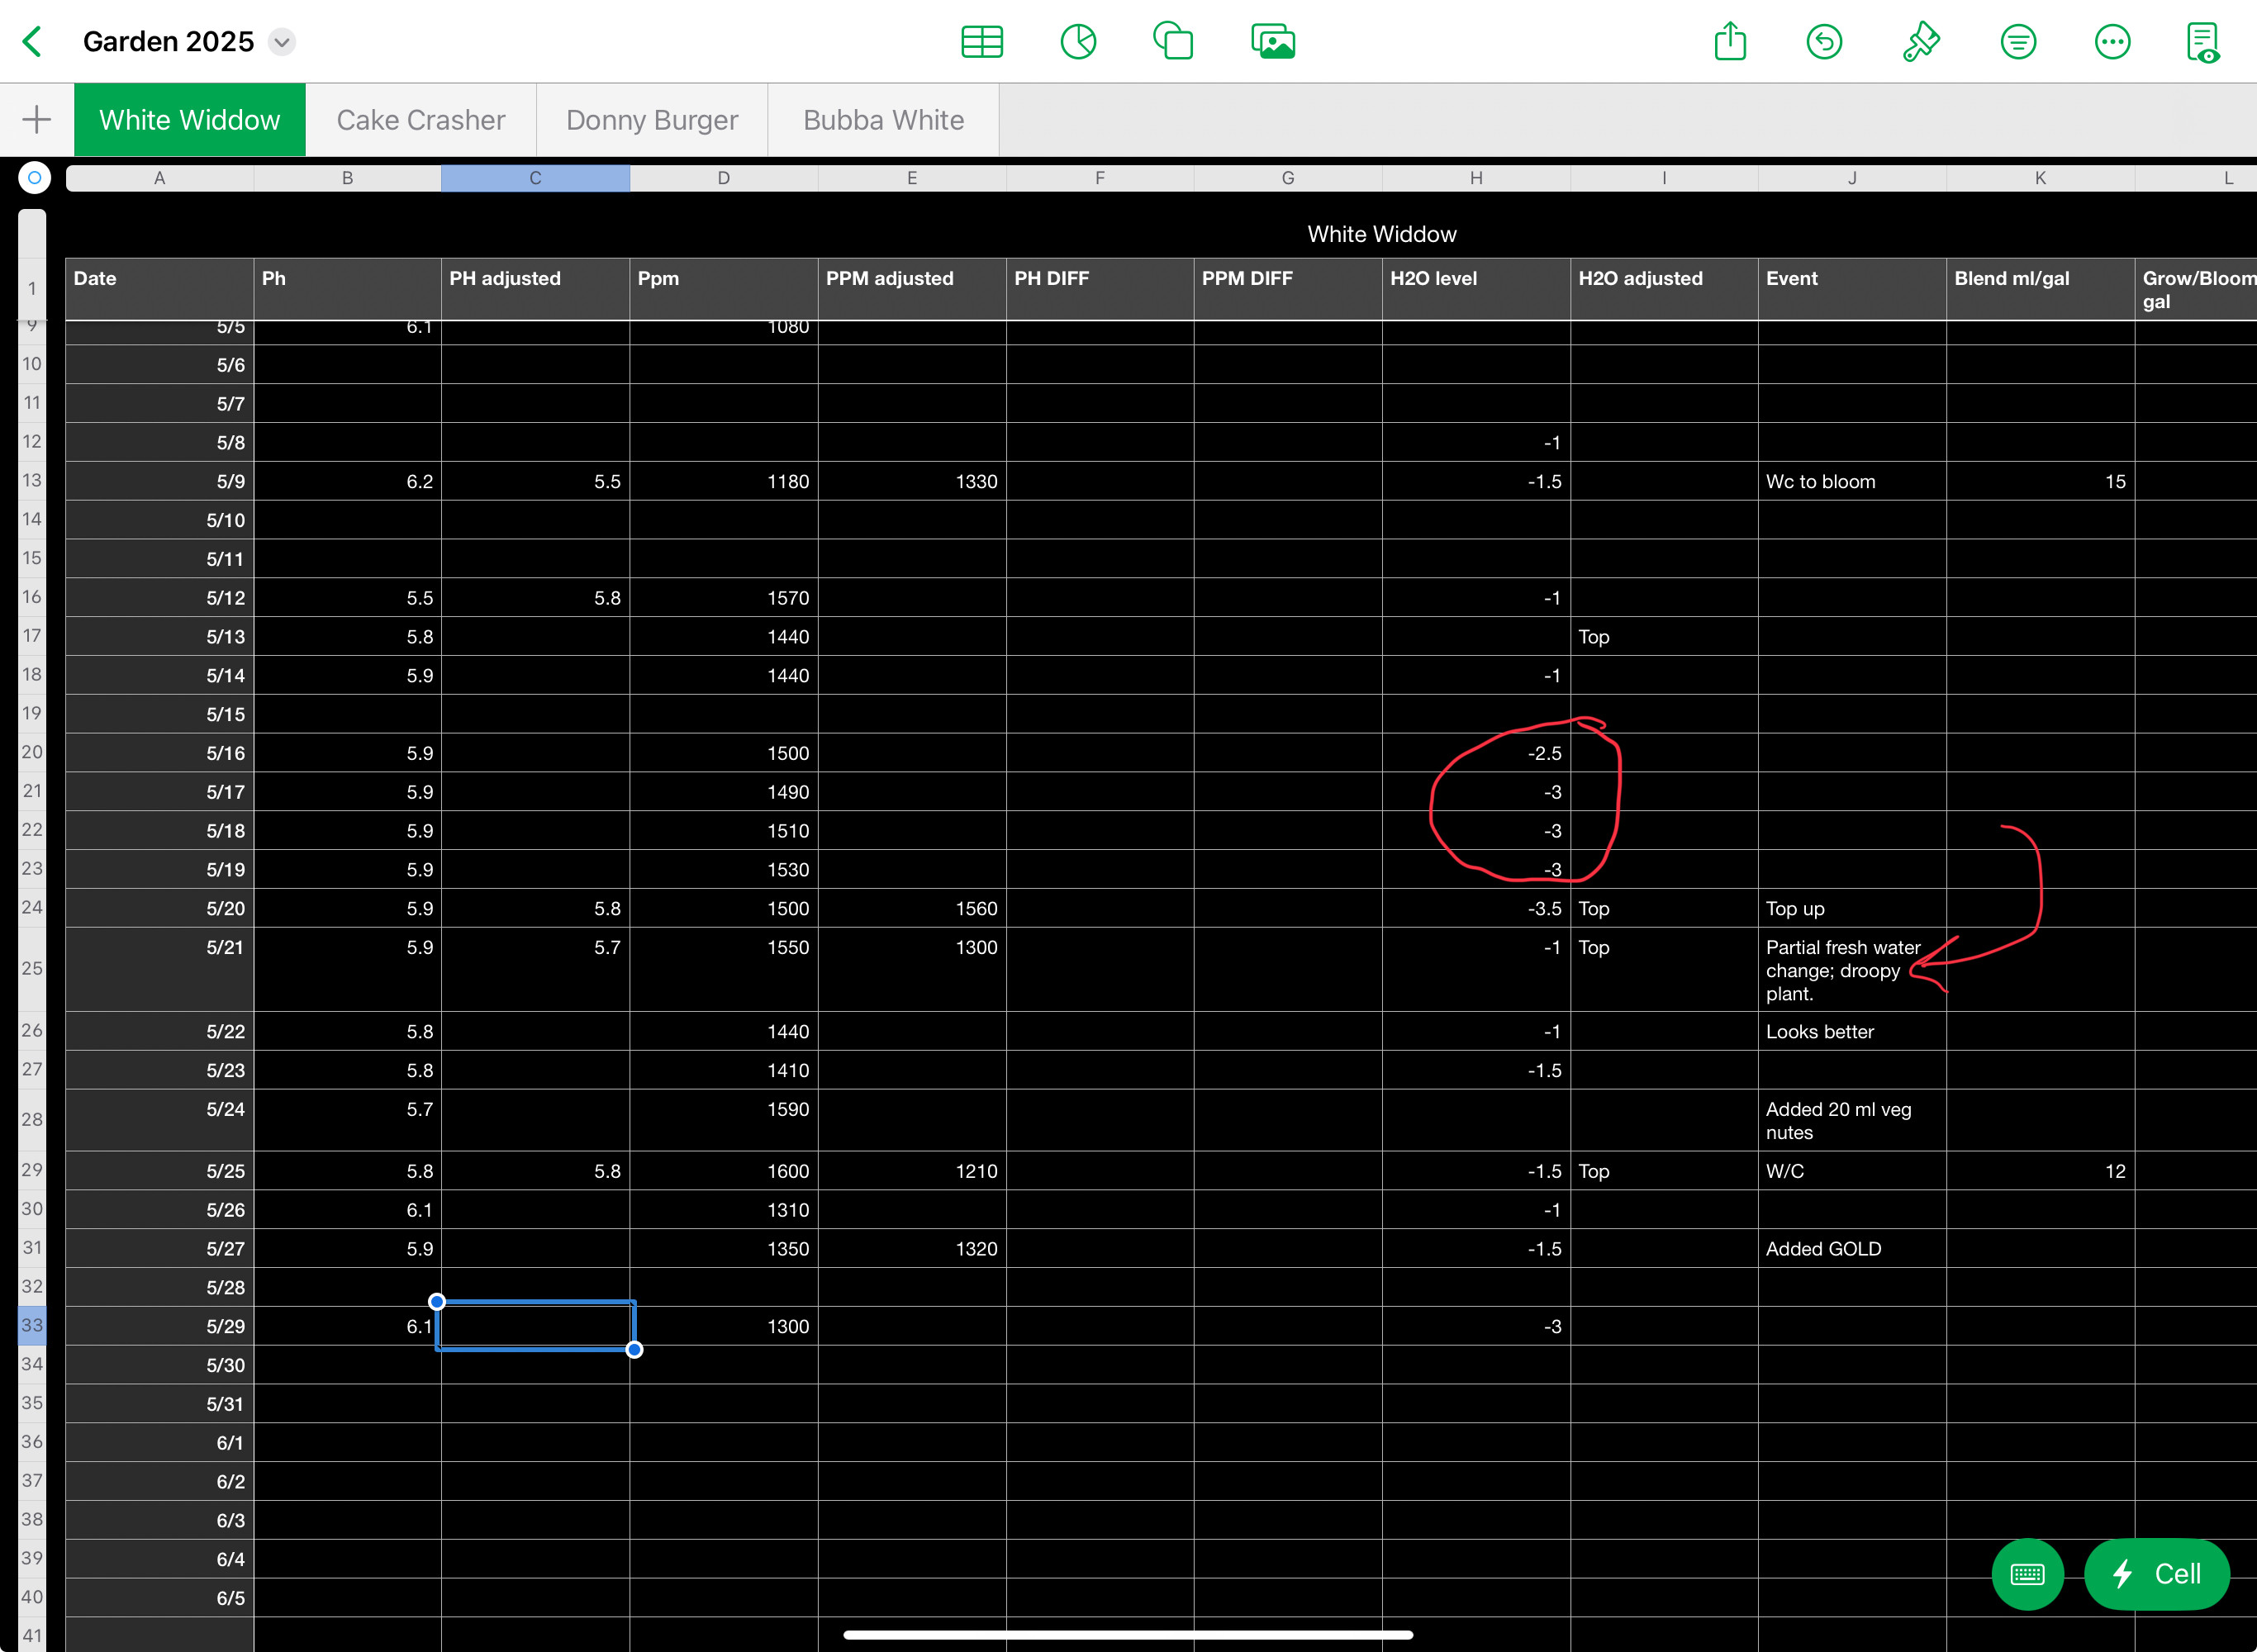The height and width of the screenshot is (1652, 2257).
Task: Select Ph value "6.2" on 5/9
Action: click(348, 481)
